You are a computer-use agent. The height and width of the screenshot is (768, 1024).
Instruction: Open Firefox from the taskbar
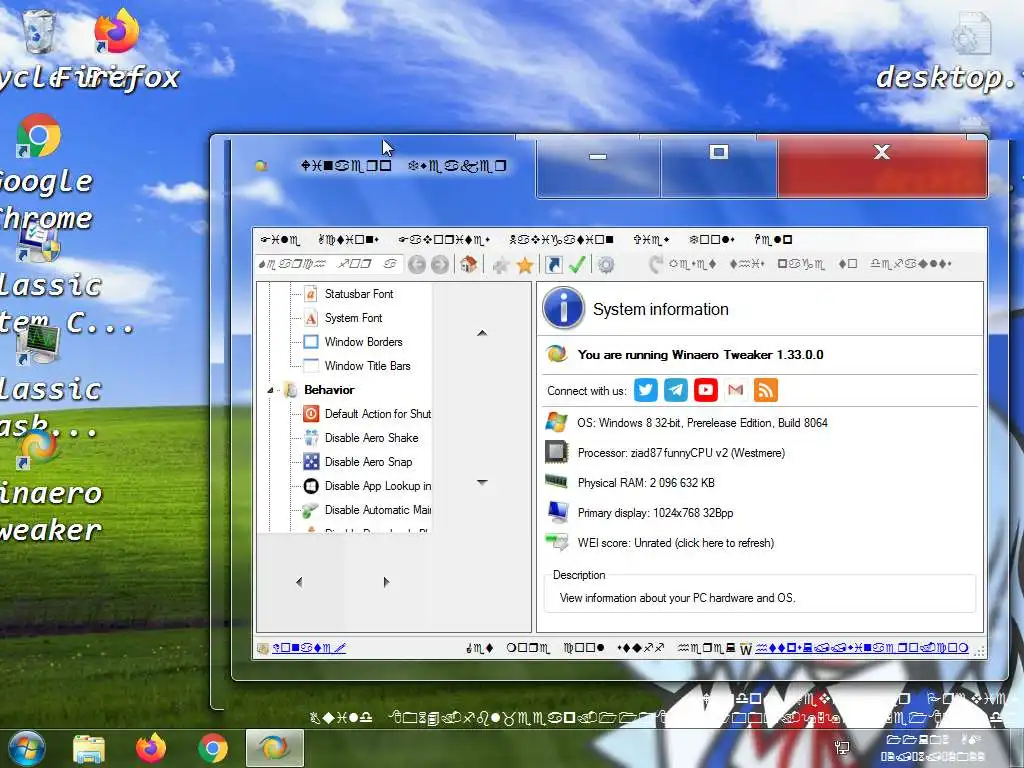click(151, 748)
